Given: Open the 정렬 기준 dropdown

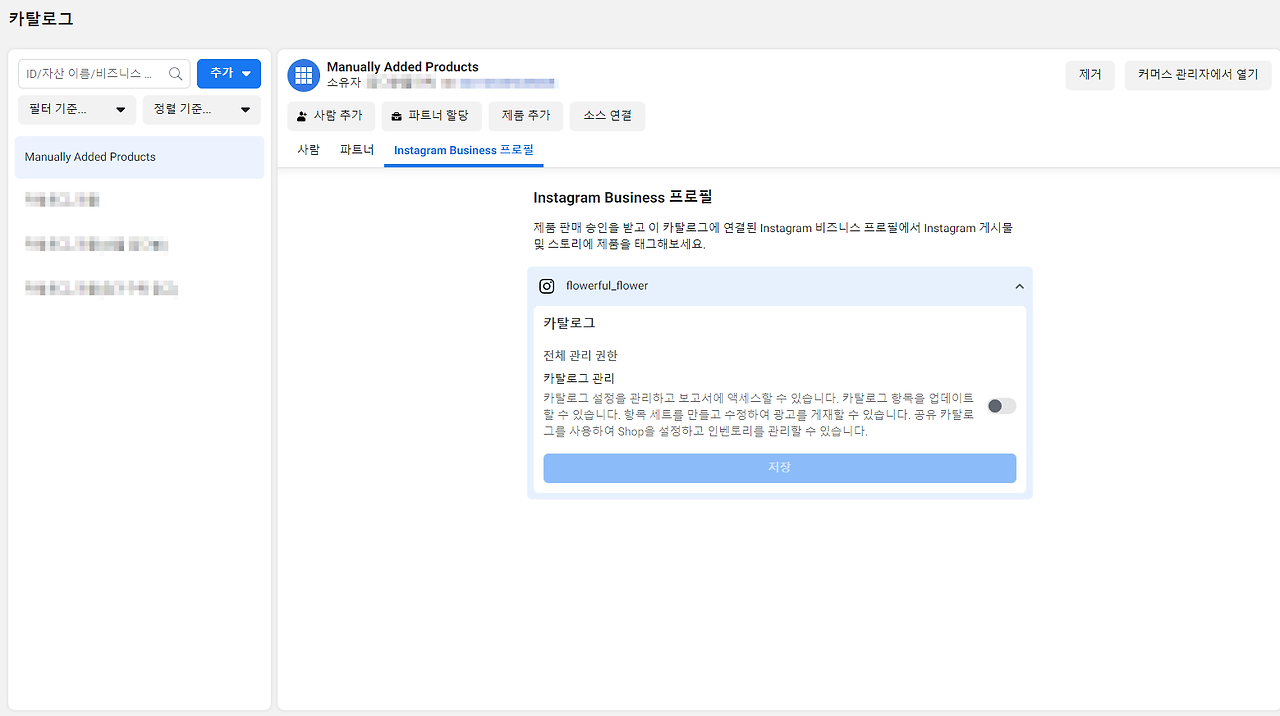Looking at the screenshot, I should [x=202, y=110].
